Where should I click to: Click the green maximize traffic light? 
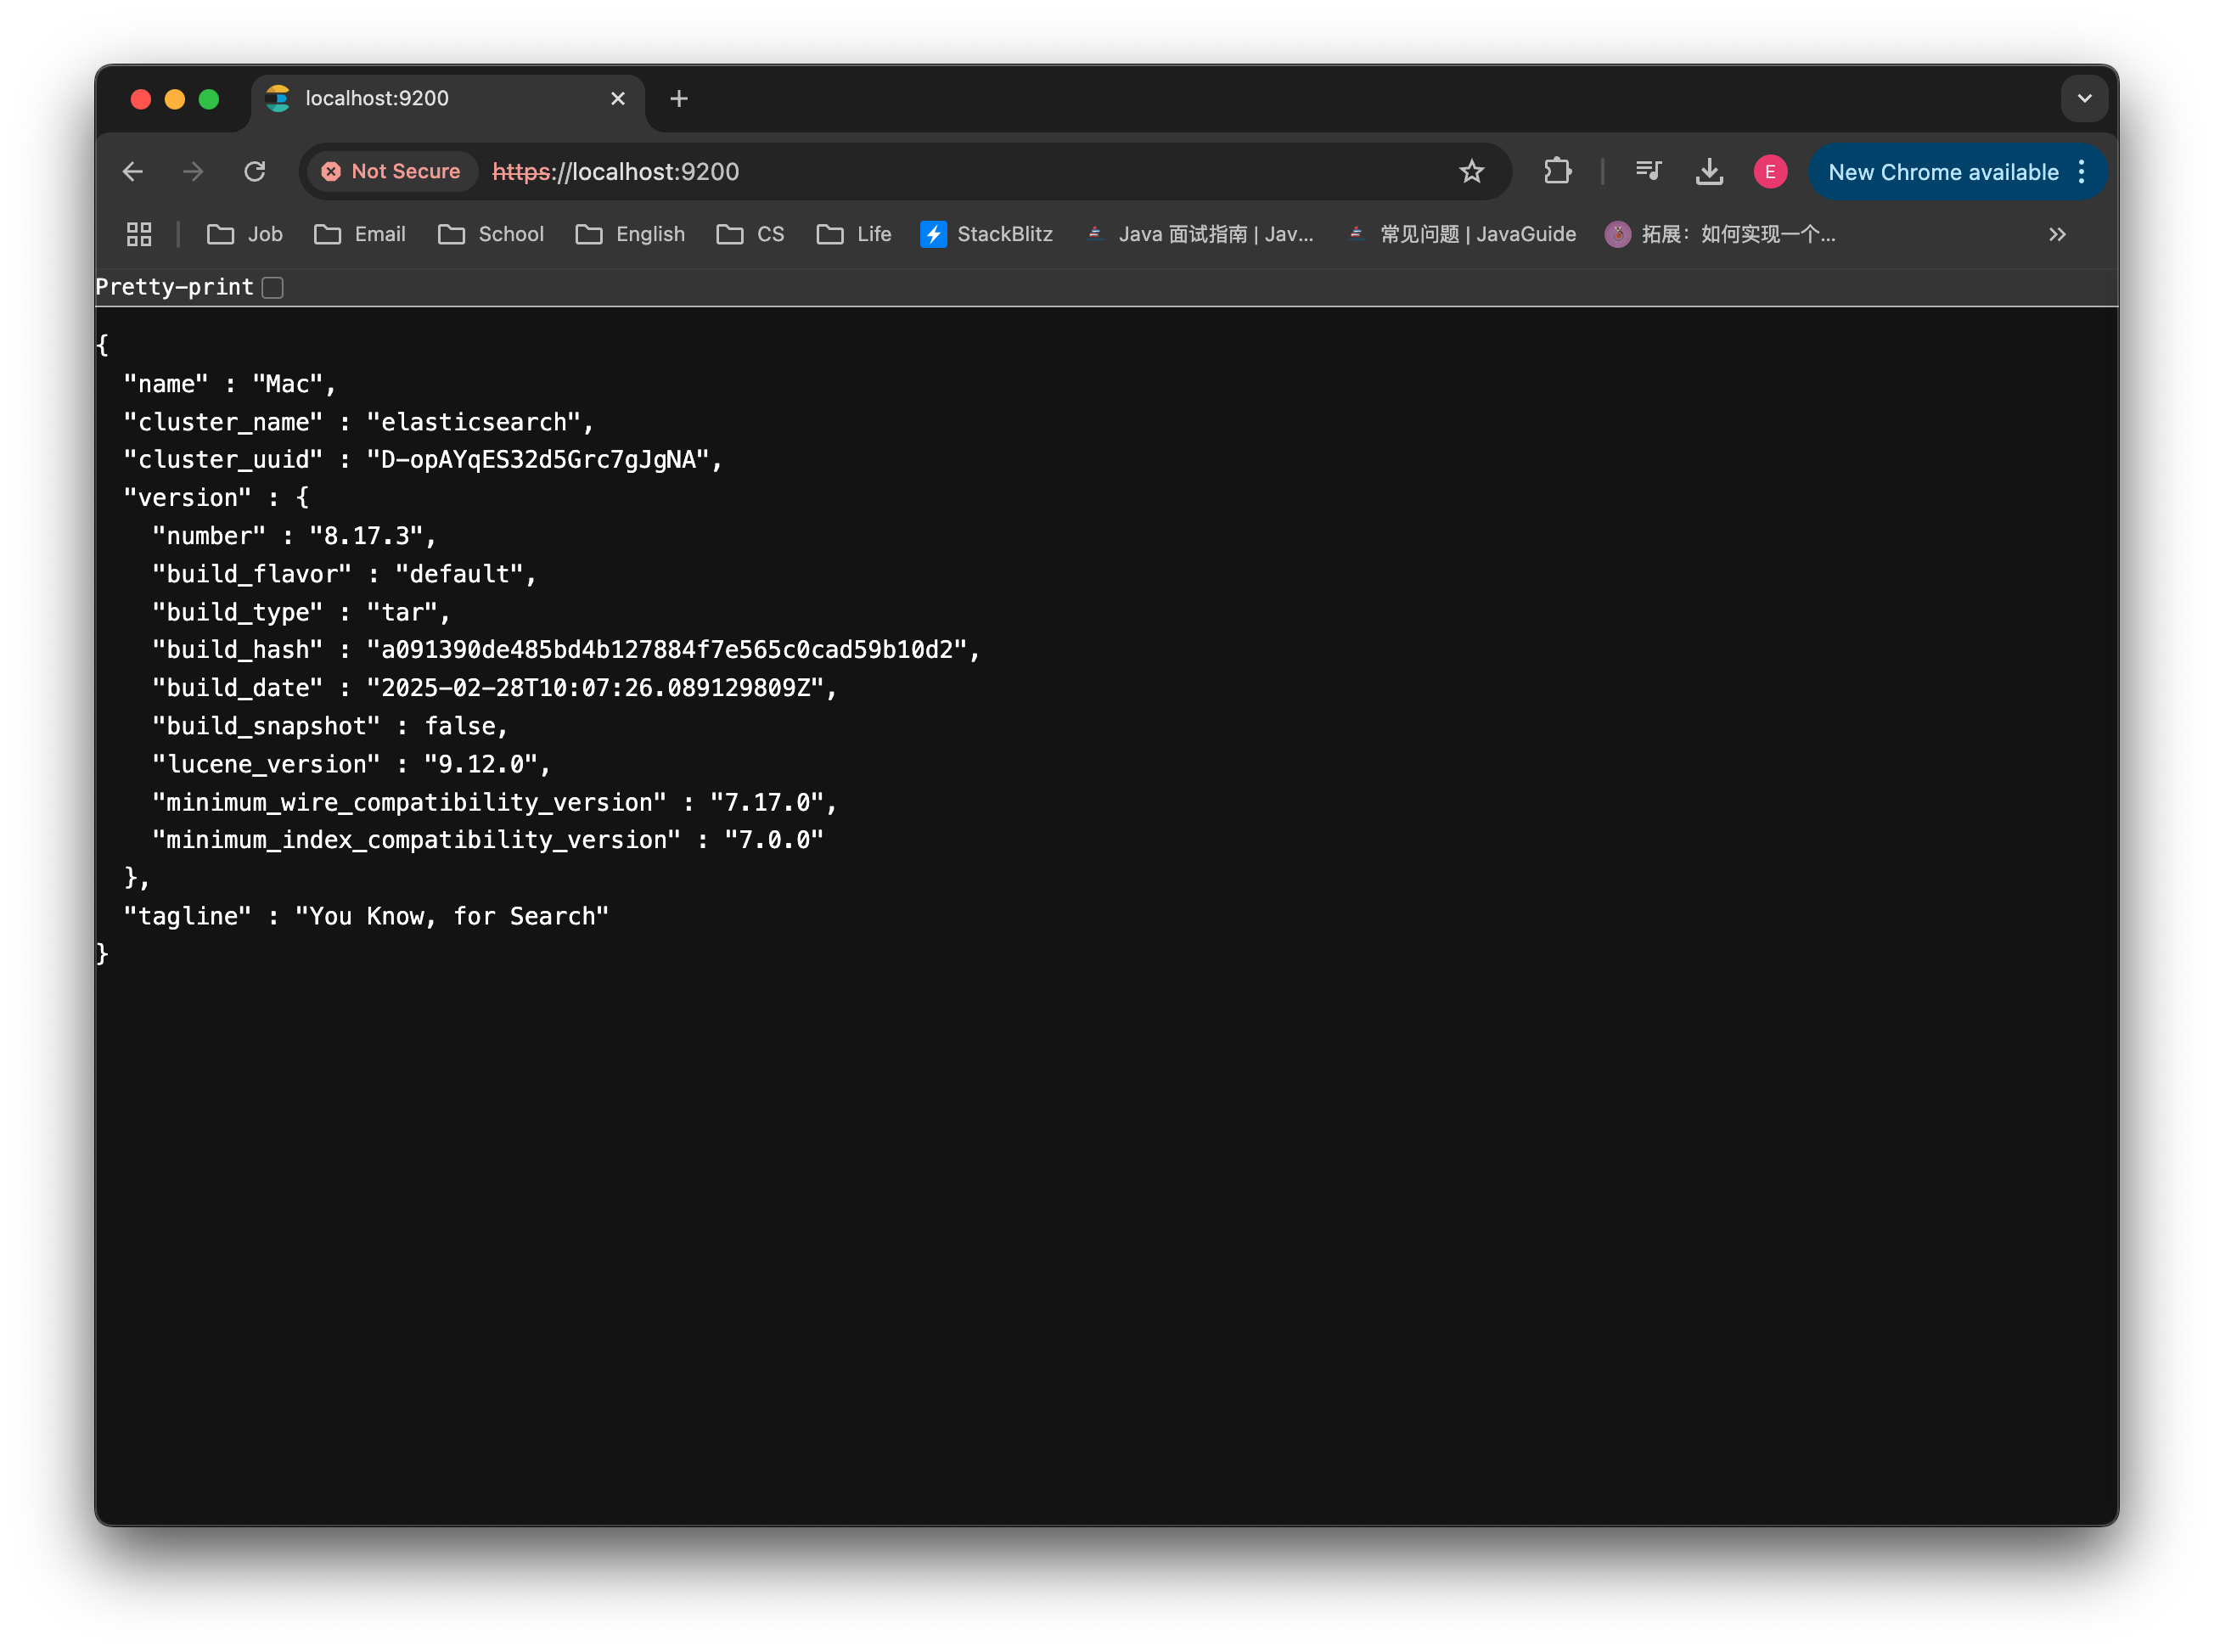click(209, 98)
